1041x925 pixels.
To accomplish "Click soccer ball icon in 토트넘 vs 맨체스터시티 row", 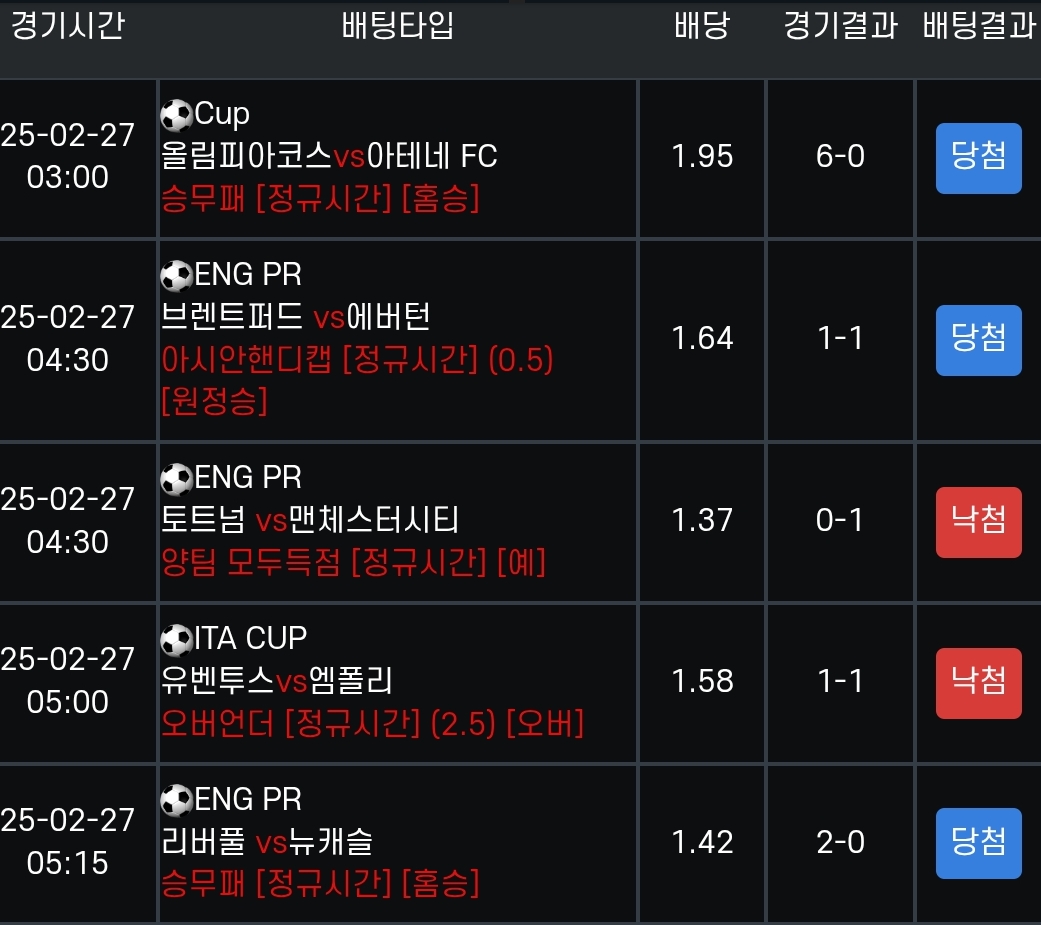I will [x=177, y=478].
